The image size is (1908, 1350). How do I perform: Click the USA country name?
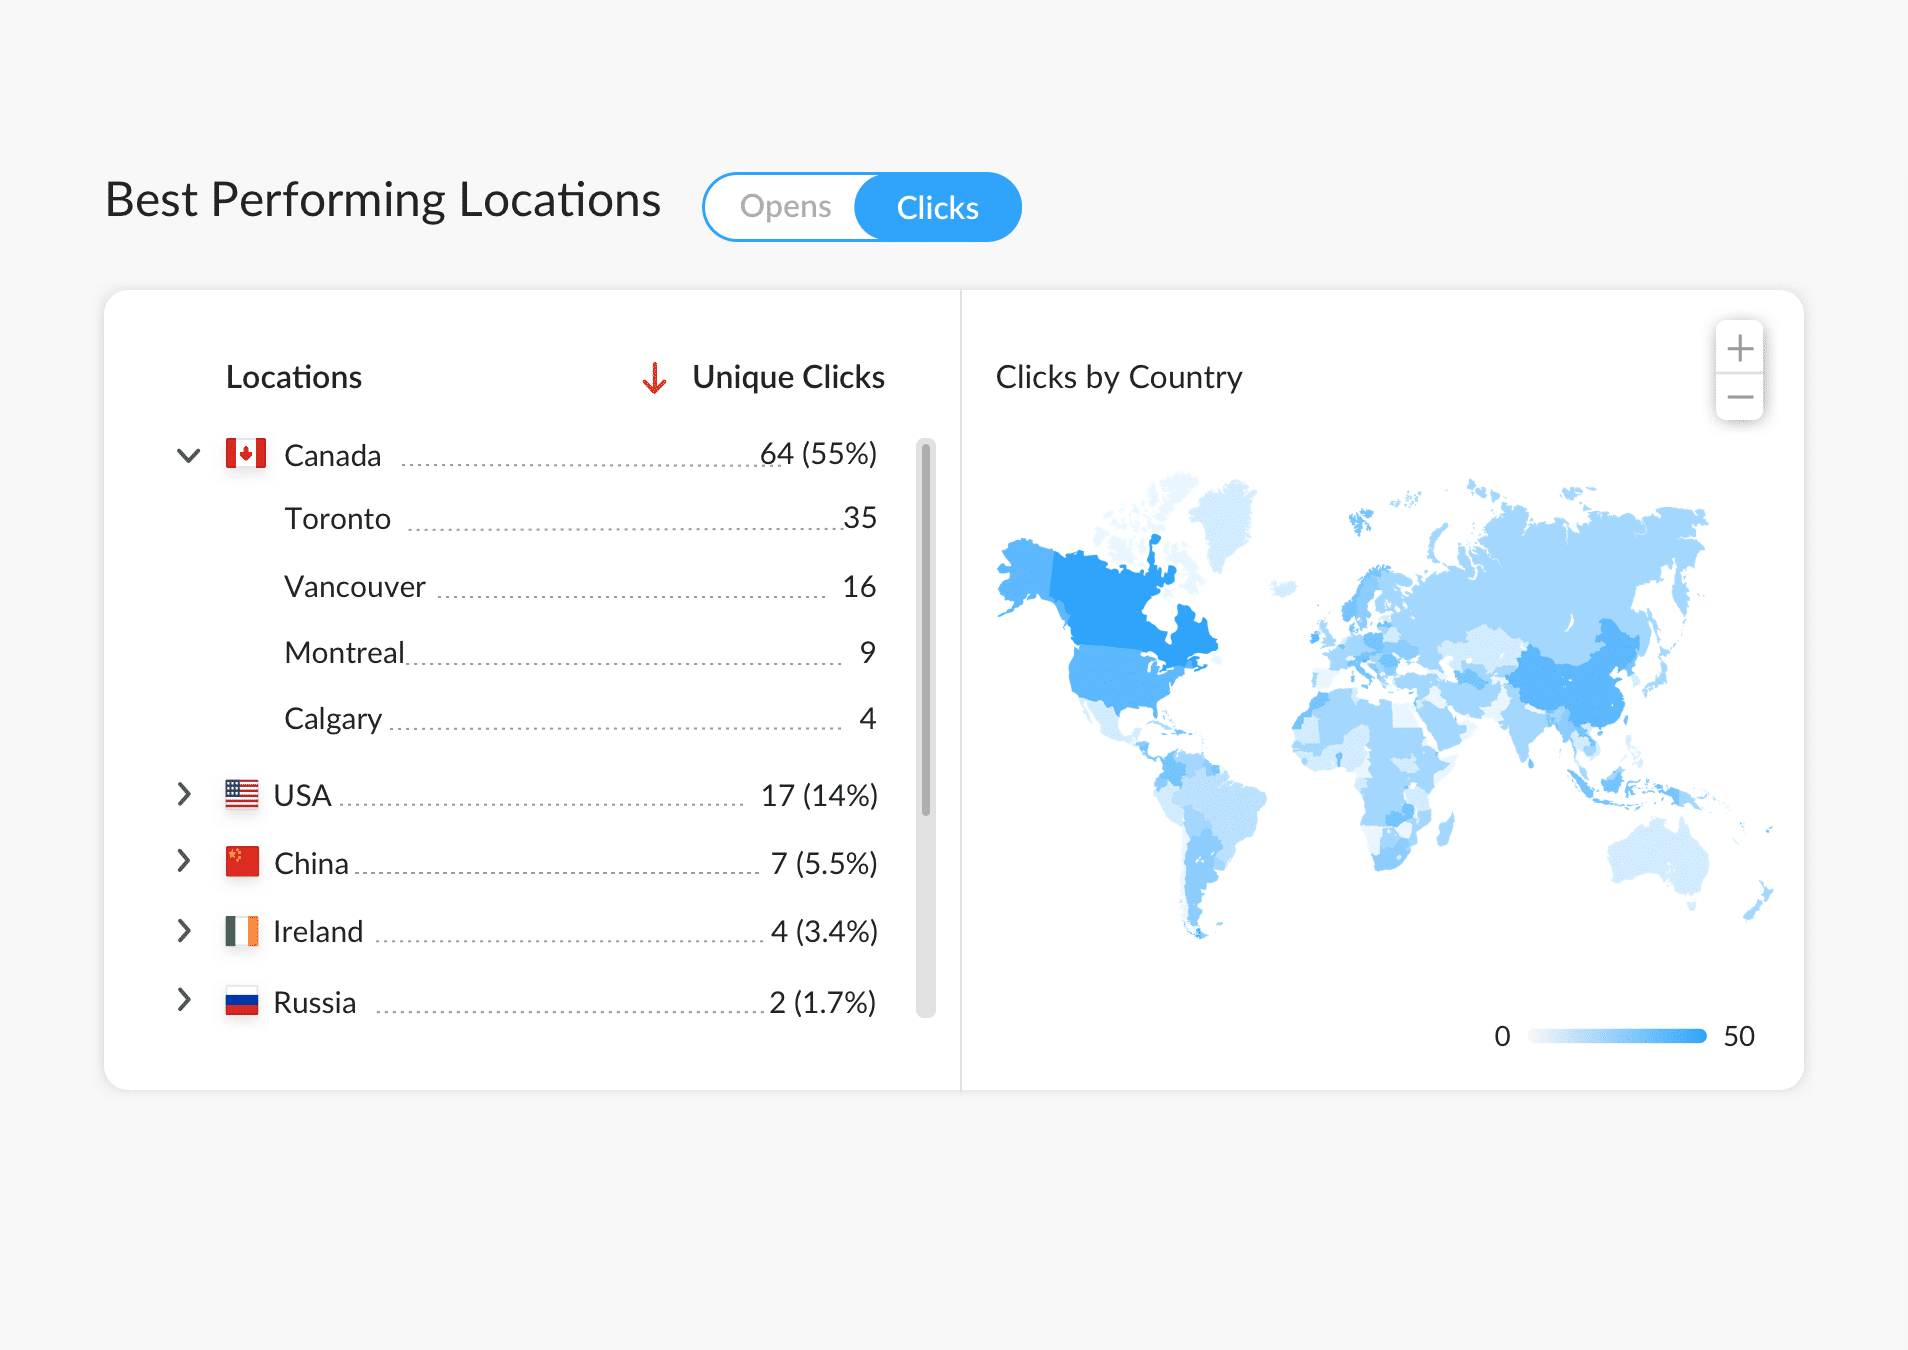coord(302,796)
